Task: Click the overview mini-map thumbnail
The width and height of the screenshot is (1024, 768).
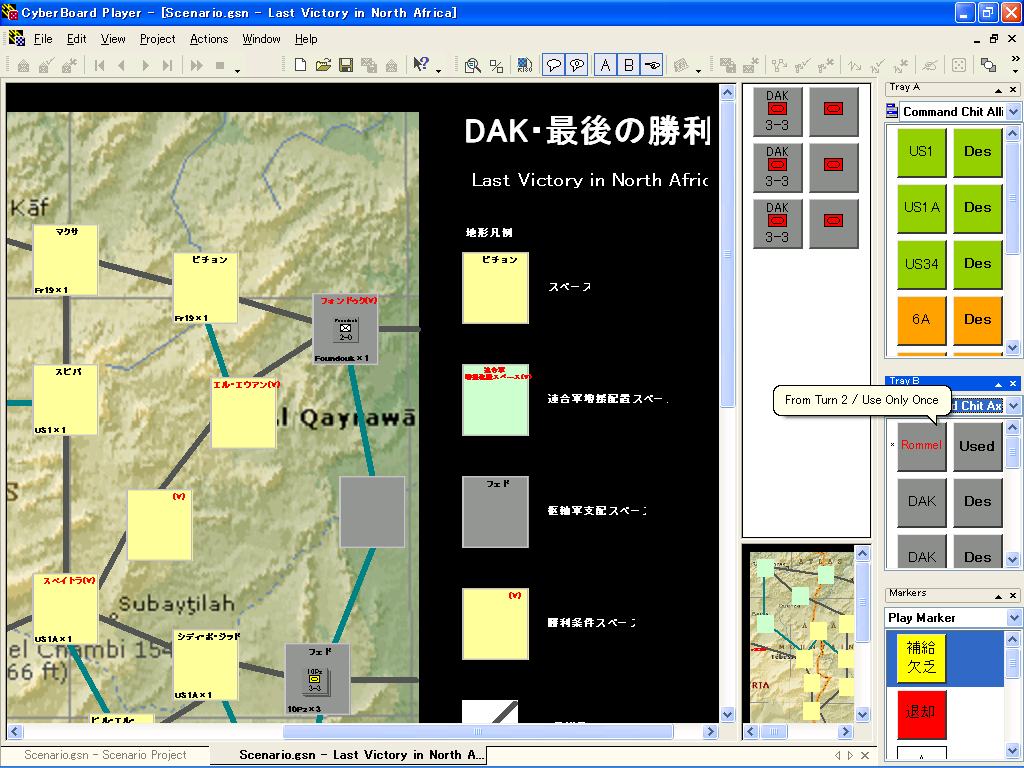Action: (801, 636)
